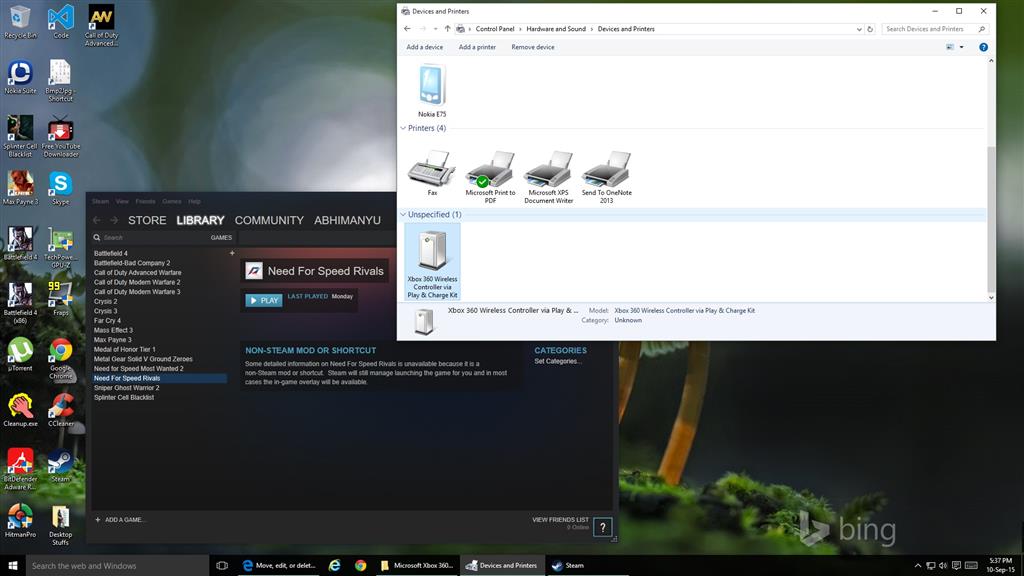Open Steam GAMES filter dropdown
Screen dimensions: 1024x576
pos(221,238)
